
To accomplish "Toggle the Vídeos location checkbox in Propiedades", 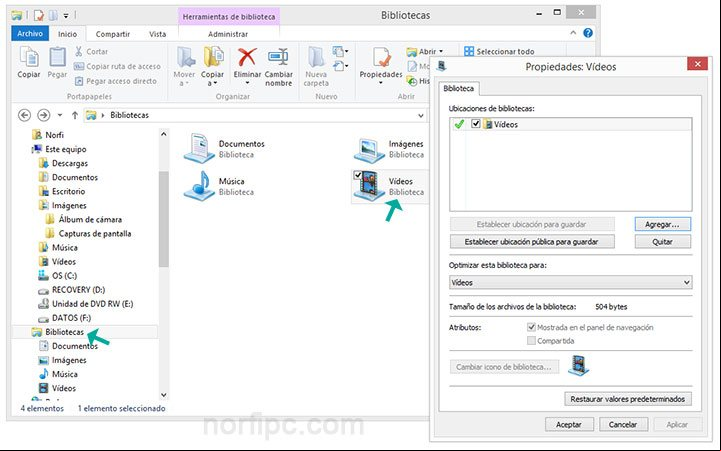I will (x=475, y=124).
